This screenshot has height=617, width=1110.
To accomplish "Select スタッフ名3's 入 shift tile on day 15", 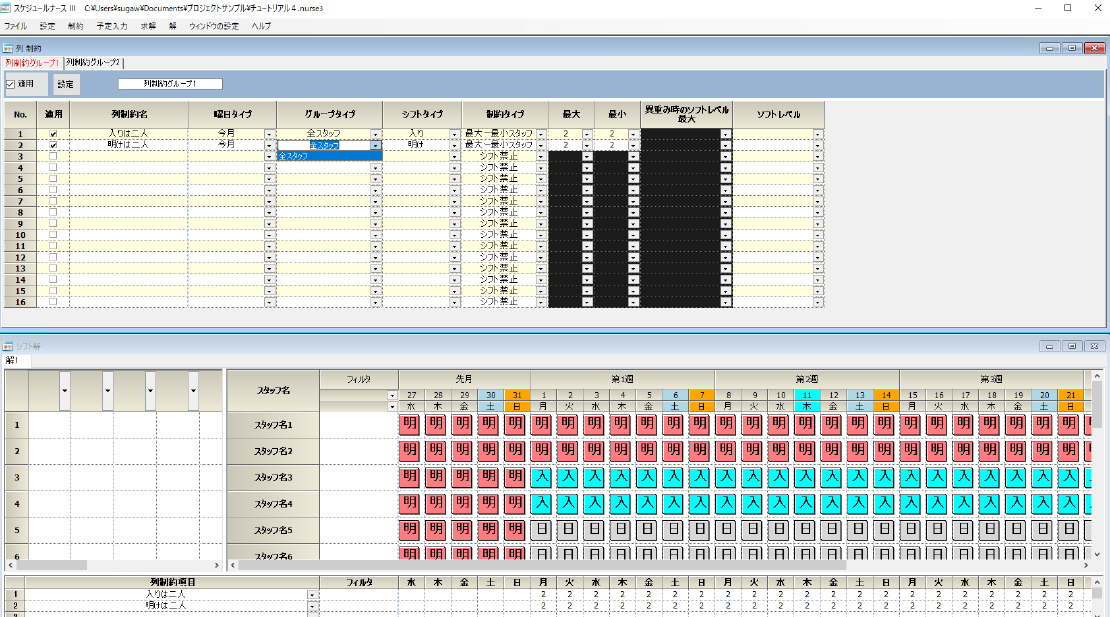I will (x=911, y=477).
